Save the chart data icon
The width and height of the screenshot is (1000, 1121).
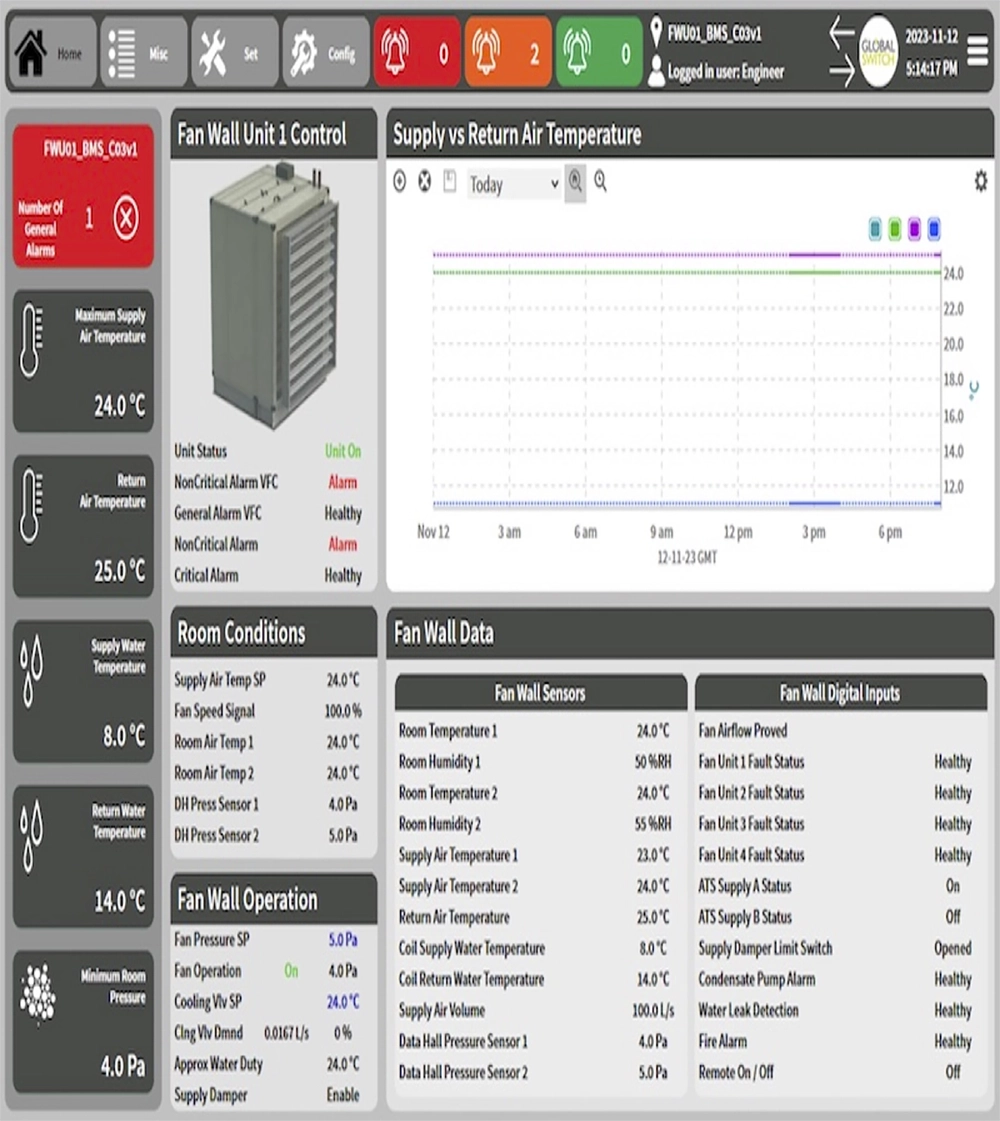pos(450,182)
